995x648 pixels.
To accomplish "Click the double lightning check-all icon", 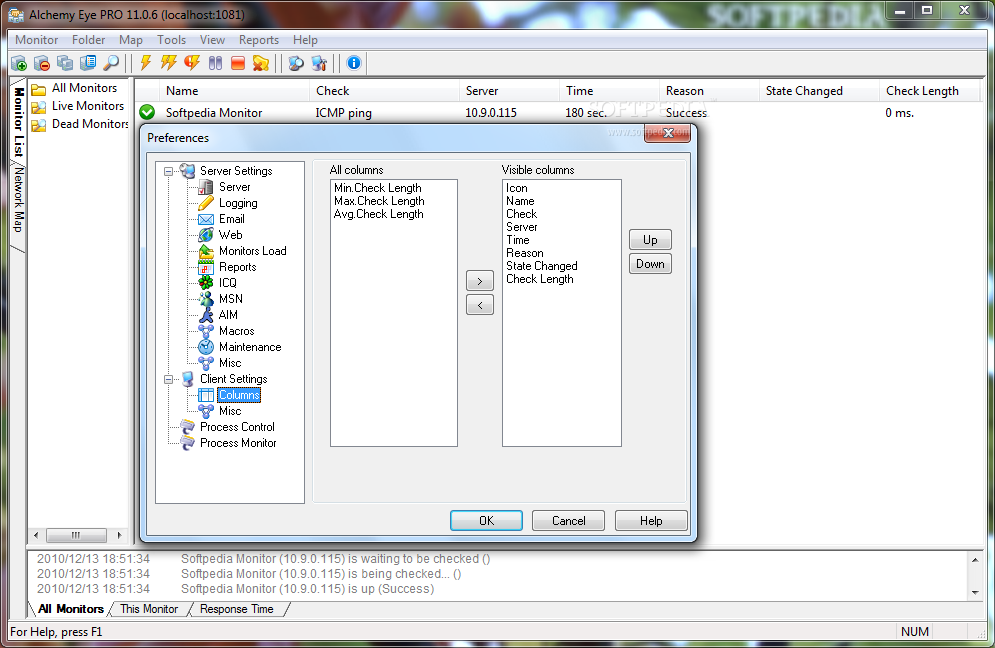I will (x=169, y=63).
